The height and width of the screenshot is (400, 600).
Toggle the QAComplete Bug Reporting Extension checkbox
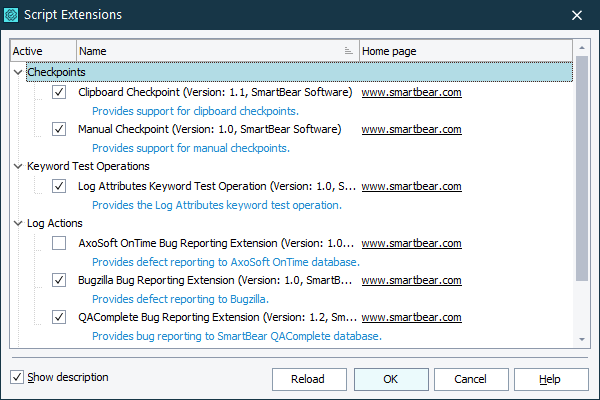[x=59, y=318]
